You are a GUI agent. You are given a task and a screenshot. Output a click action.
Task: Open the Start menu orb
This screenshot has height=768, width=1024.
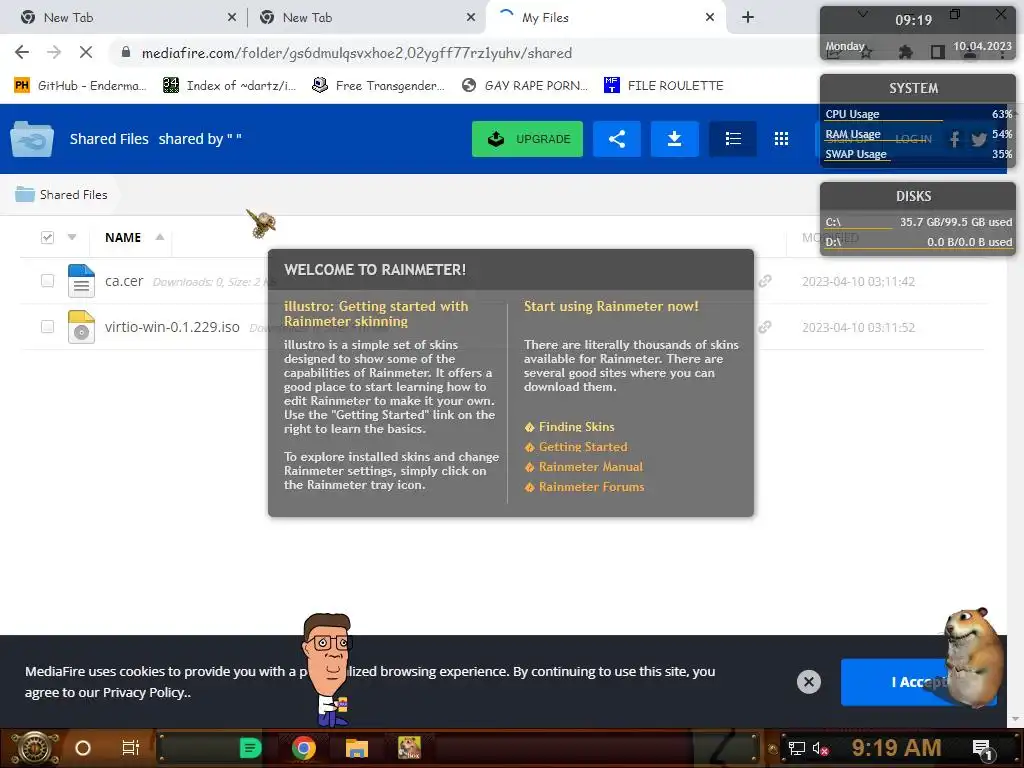pyautogui.click(x=35, y=748)
